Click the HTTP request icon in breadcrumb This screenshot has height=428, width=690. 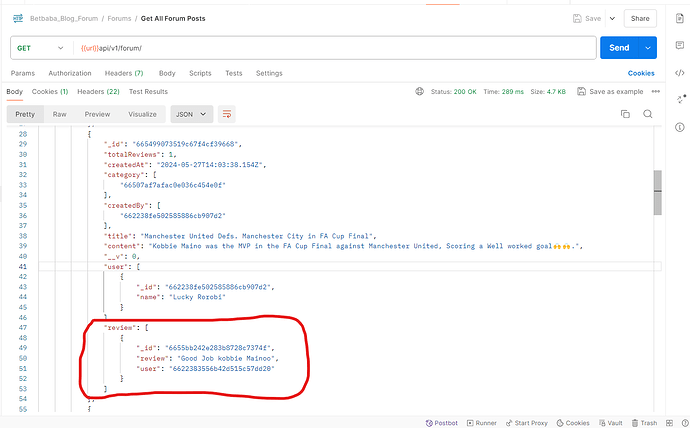tap(19, 18)
